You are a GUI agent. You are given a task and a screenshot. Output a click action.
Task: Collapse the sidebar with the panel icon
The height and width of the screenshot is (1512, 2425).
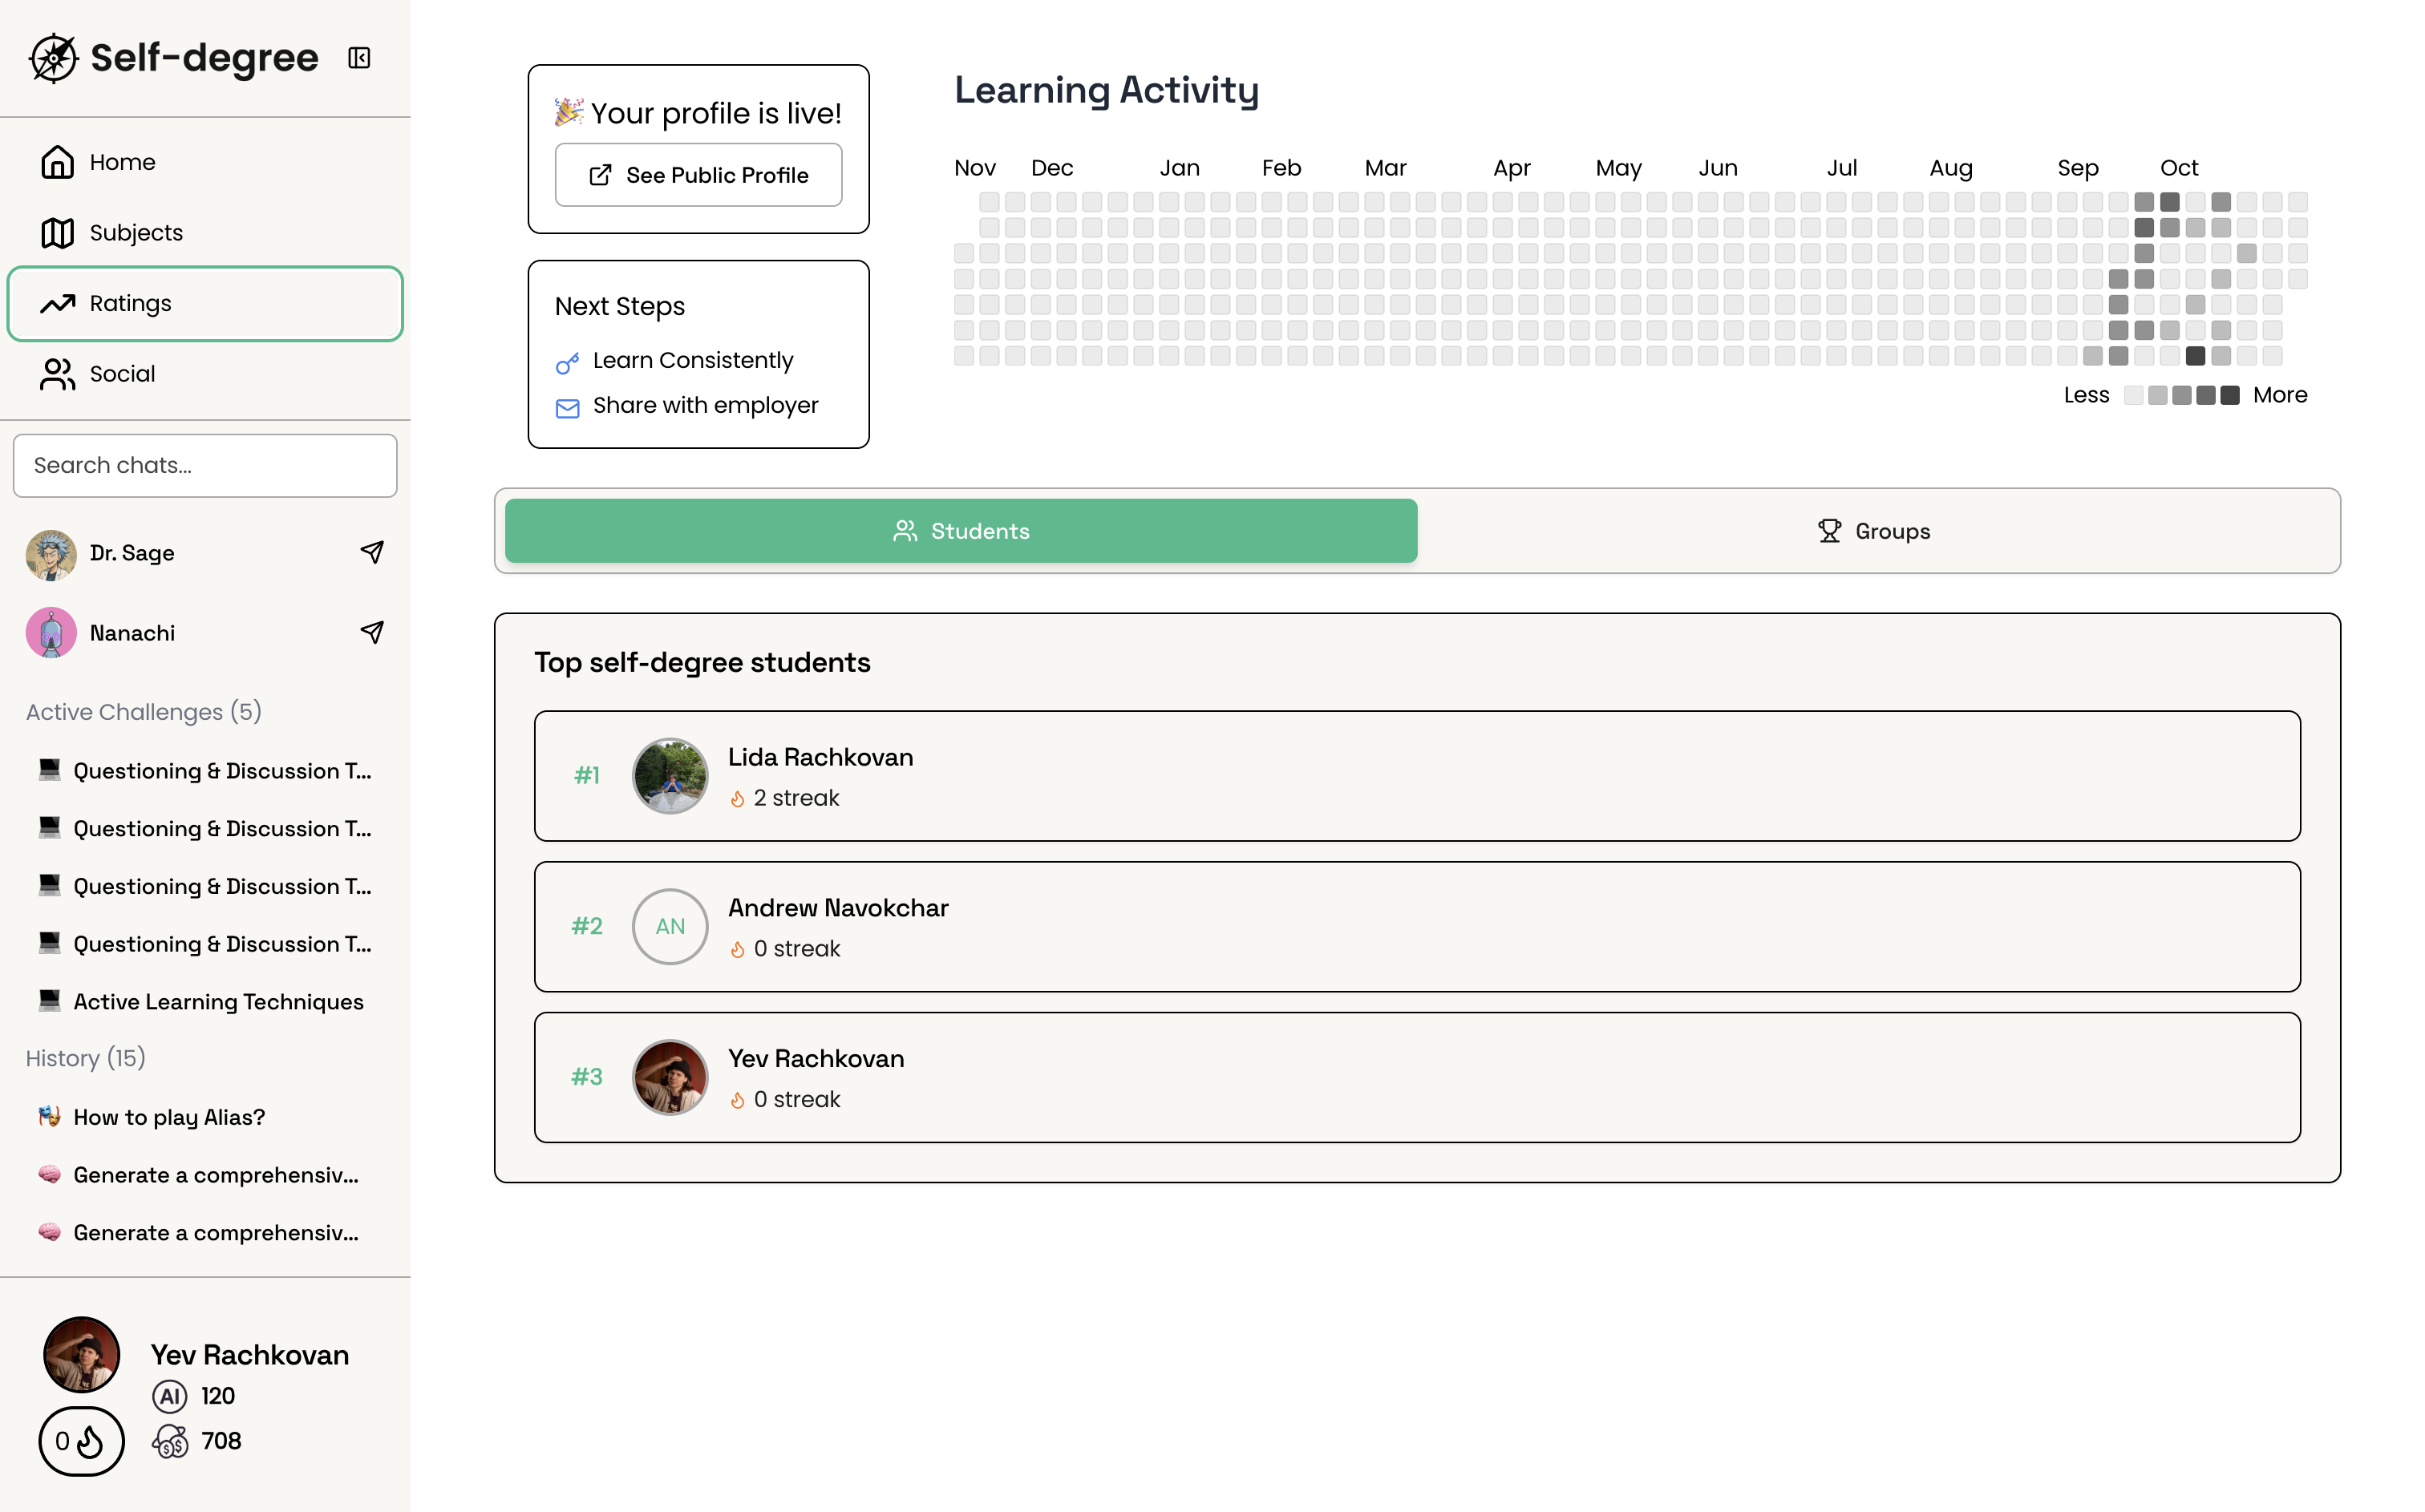point(359,58)
